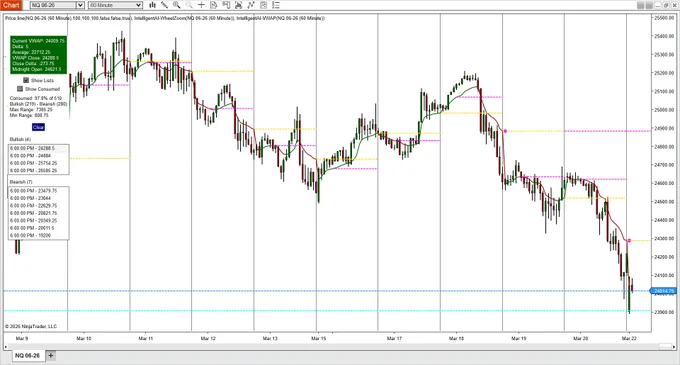Select Bullish entry 6:00:00 PM - 25754.25

[39, 163]
